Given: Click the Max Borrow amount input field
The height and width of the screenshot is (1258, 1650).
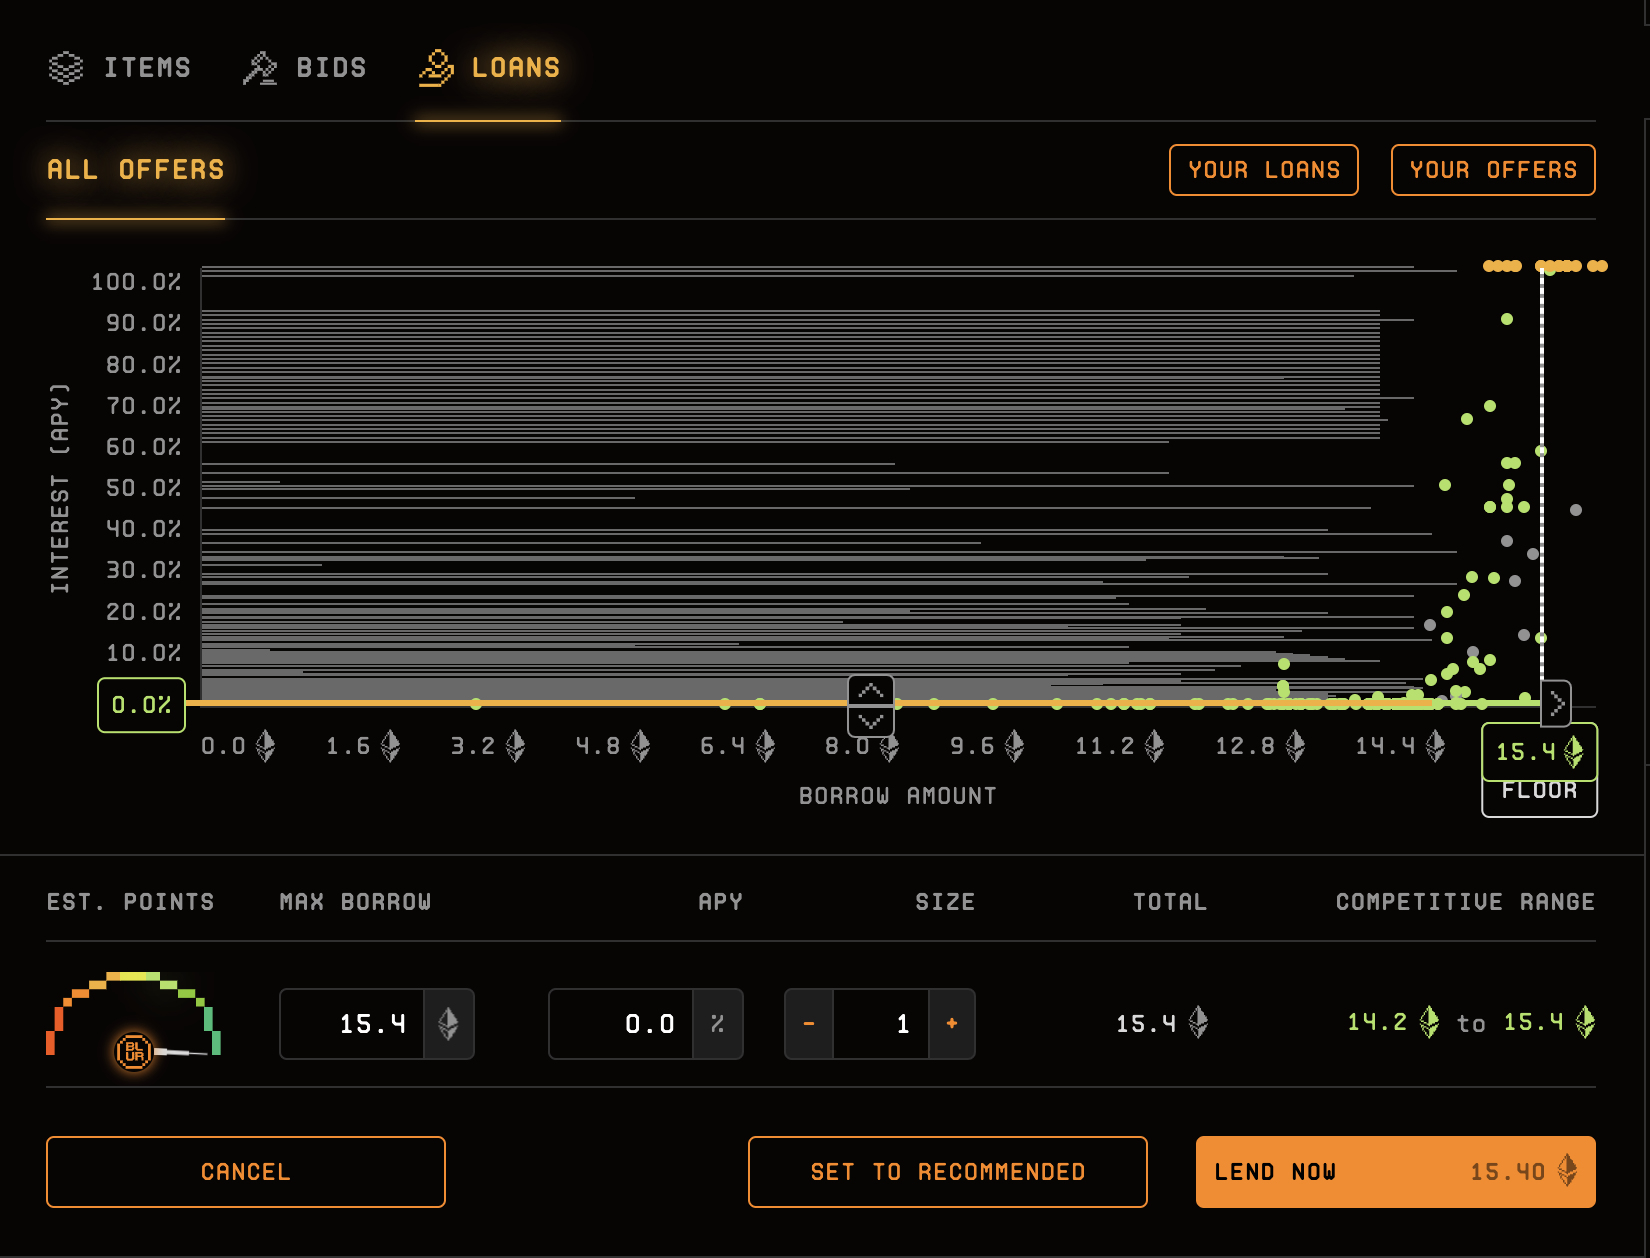Looking at the screenshot, I should click(353, 1023).
